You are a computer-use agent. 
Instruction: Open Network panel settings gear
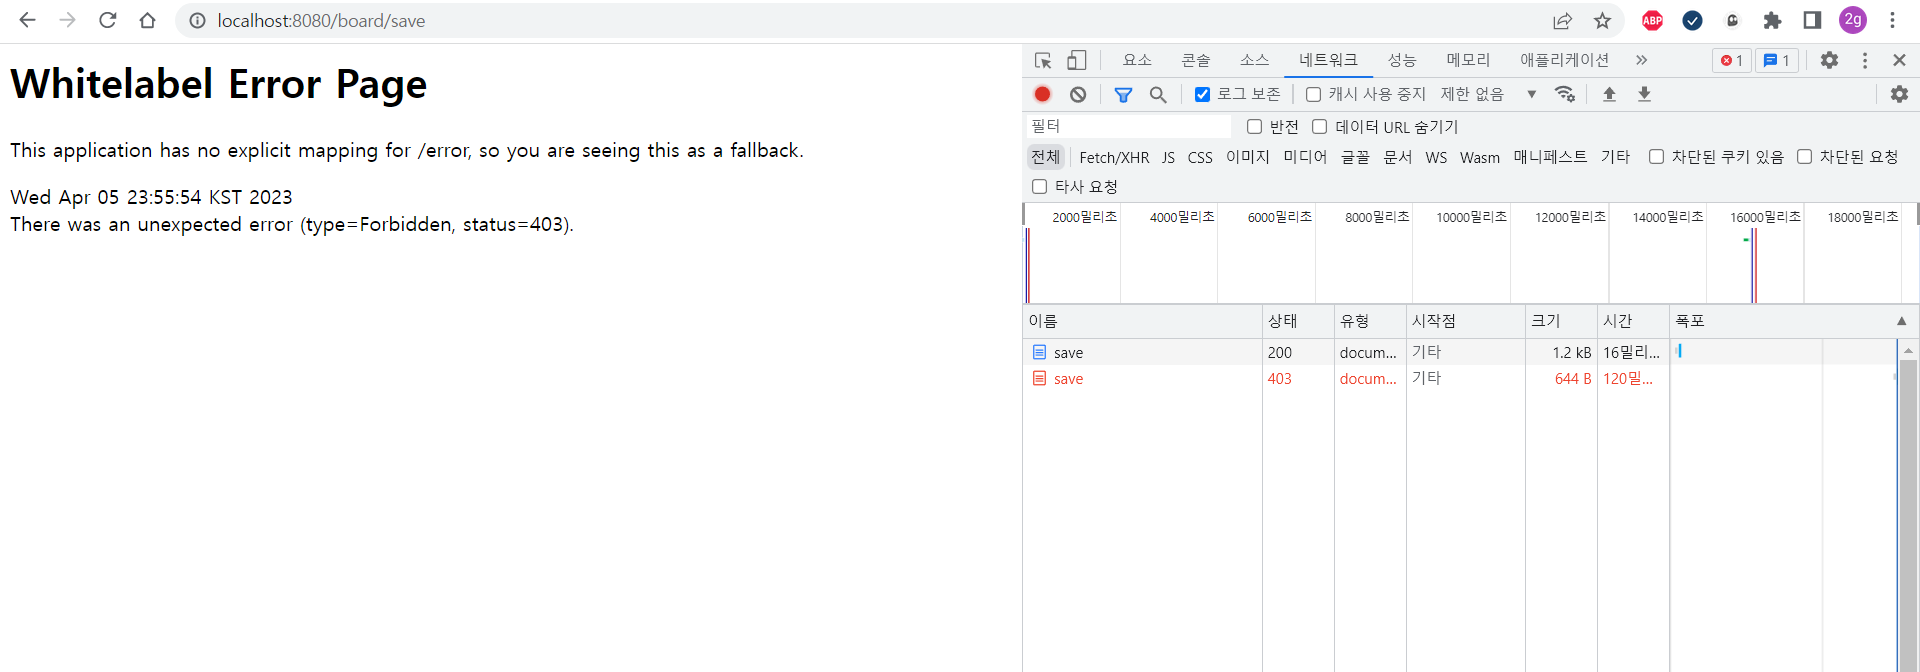pyautogui.click(x=1899, y=94)
